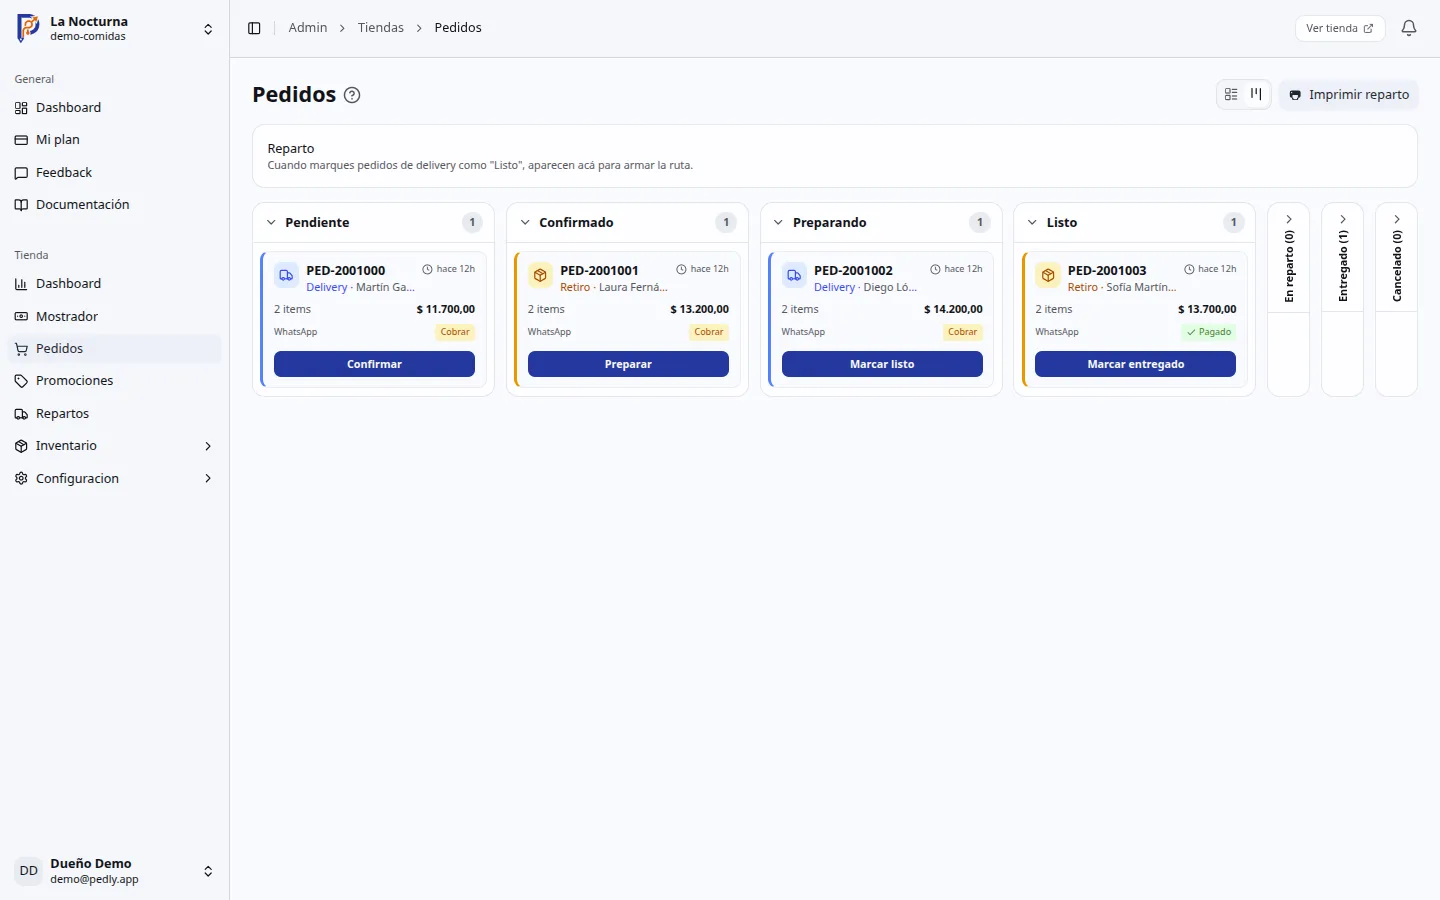Click Marcar listo on PED-2001002
1440x900 pixels.
(x=882, y=364)
